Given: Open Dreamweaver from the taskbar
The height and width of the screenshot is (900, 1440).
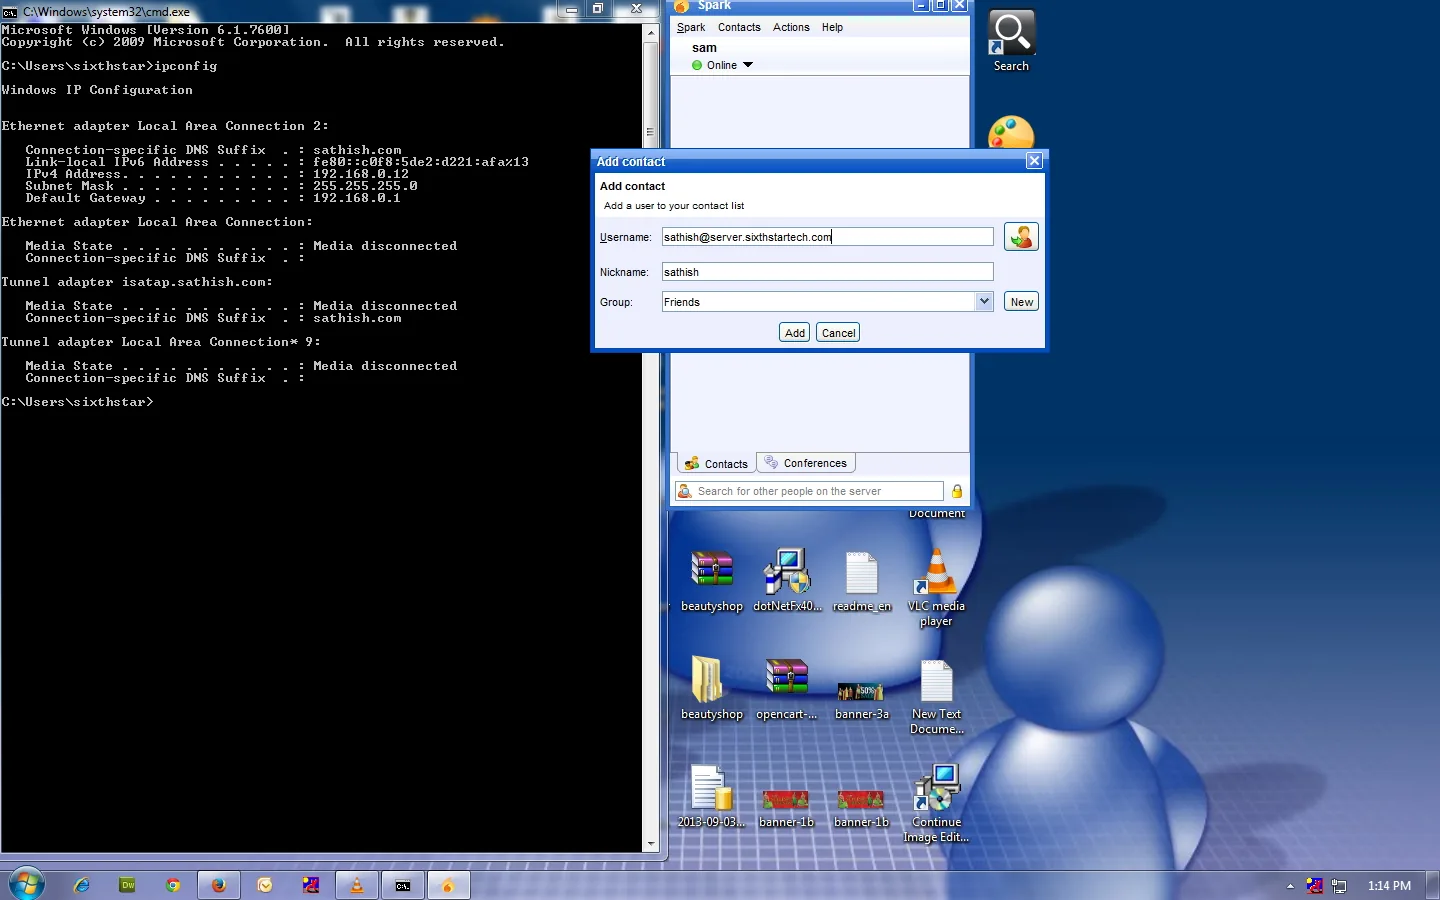Looking at the screenshot, I should click(127, 885).
